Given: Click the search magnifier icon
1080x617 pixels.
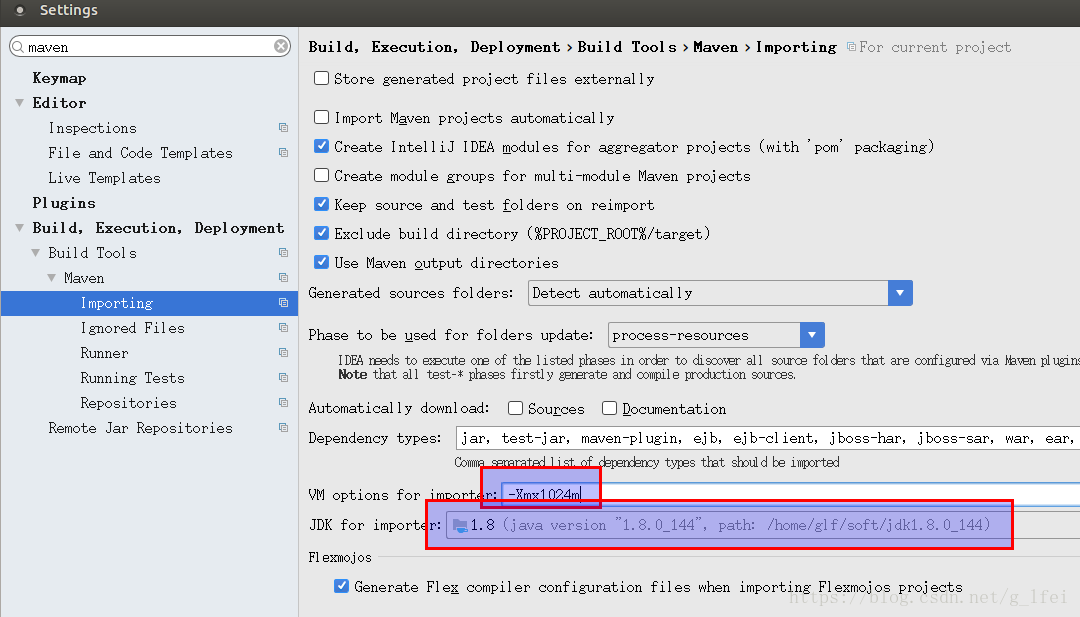Looking at the screenshot, I should click(19, 47).
